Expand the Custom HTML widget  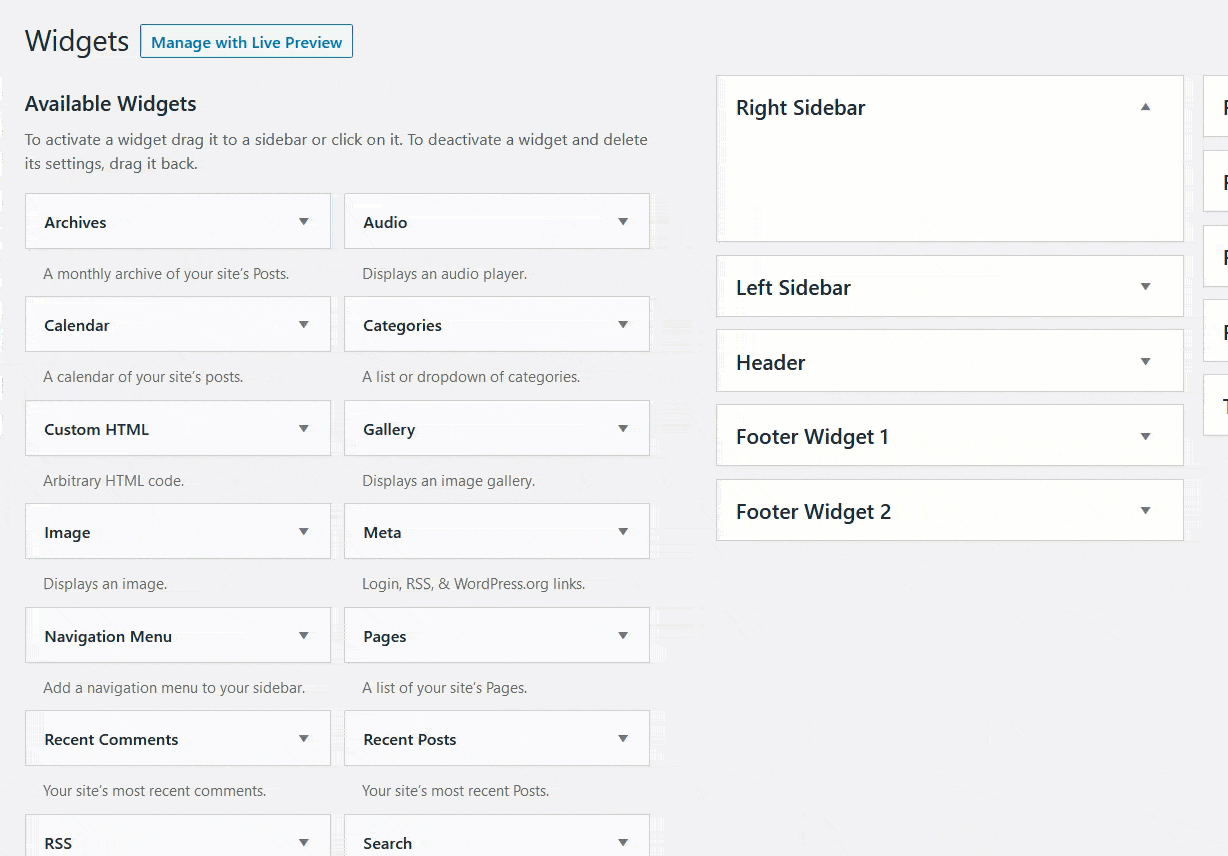click(304, 428)
